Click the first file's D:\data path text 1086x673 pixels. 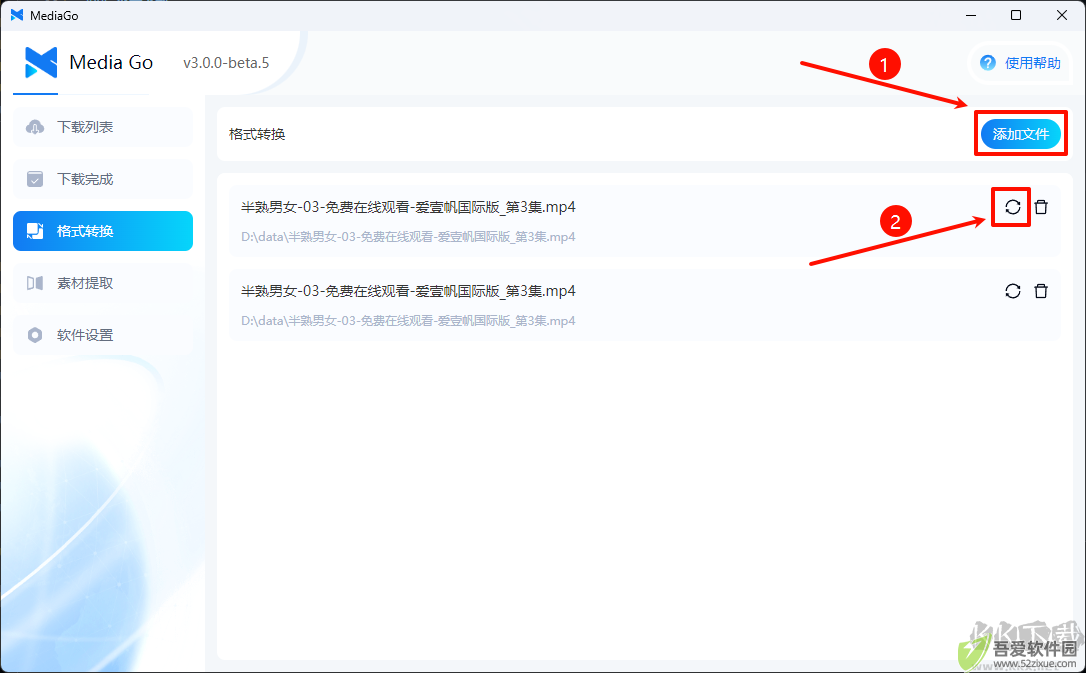tap(408, 237)
